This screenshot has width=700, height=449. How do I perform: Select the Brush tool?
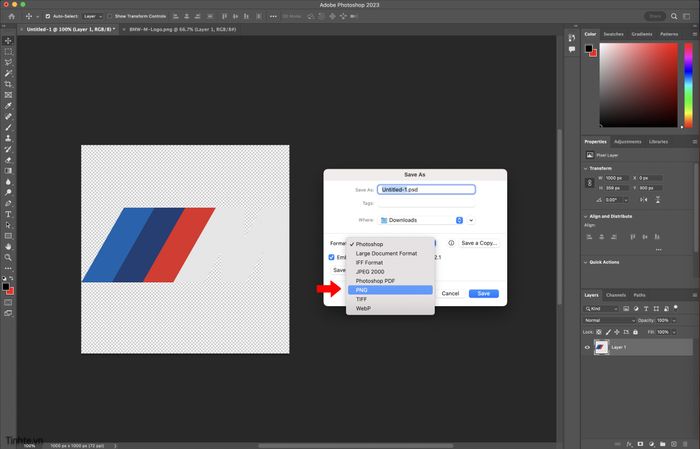tap(8, 127)
